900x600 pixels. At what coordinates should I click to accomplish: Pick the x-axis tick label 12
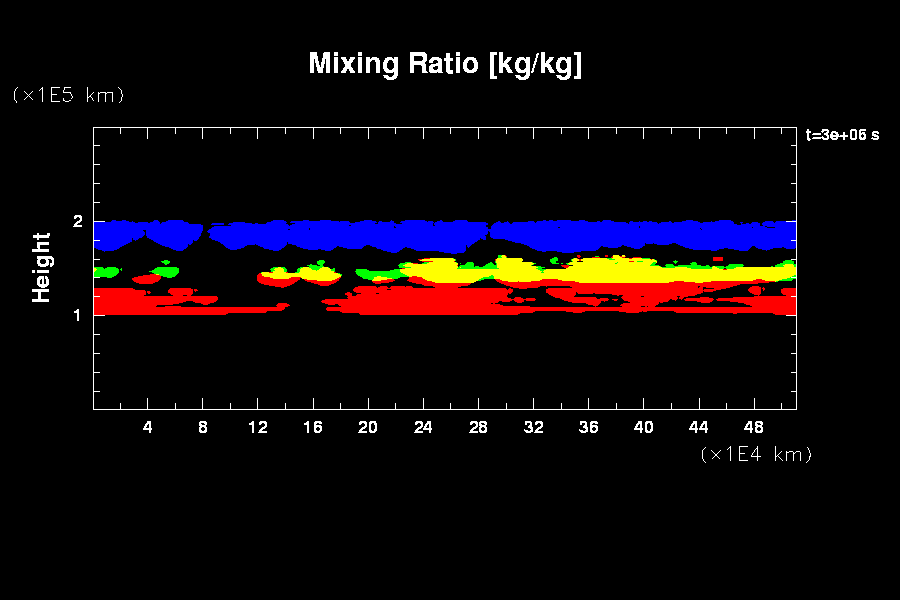point(258,427)
